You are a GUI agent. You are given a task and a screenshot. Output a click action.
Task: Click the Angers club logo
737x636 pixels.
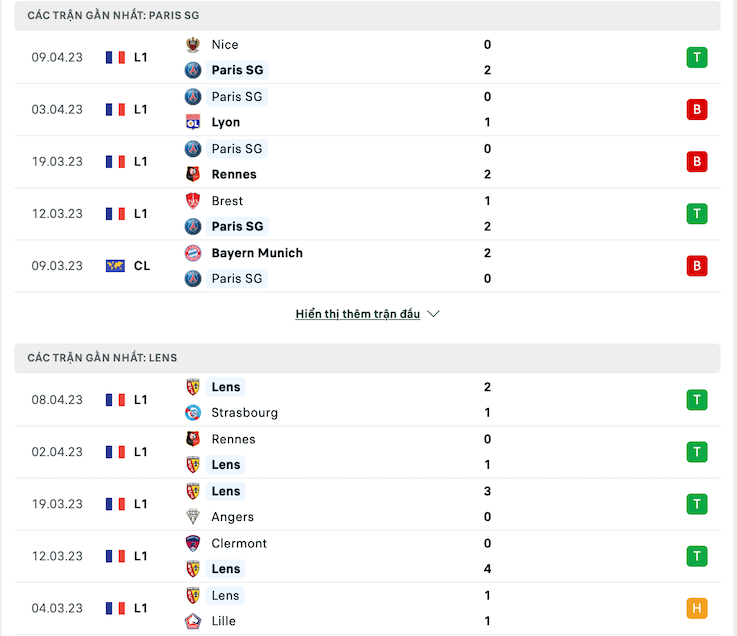coord(193,517)
